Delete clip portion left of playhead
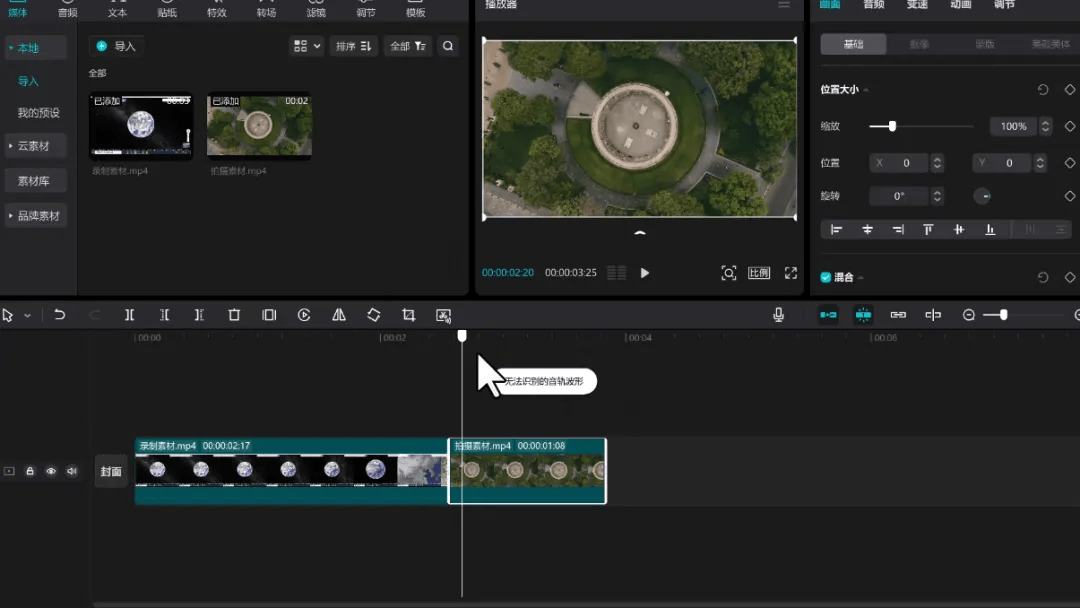Image resolution: width=1080 pixels, height=608 pixels. [x=165, y=315]
